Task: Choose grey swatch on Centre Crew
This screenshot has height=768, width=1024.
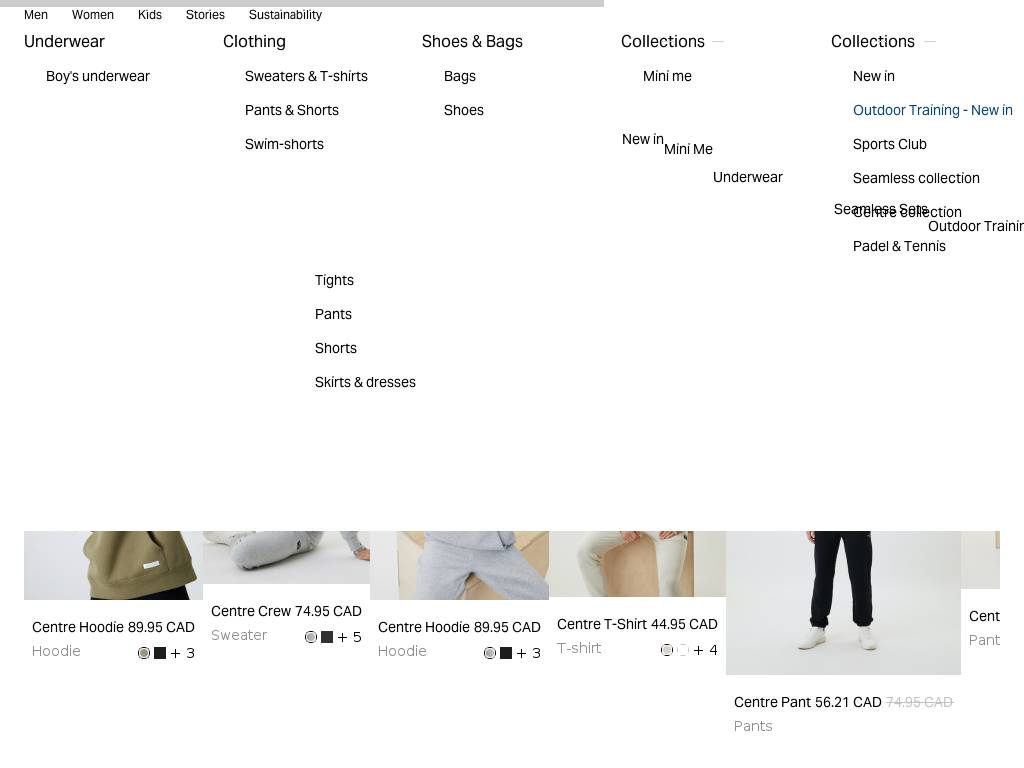Action: 311,637
